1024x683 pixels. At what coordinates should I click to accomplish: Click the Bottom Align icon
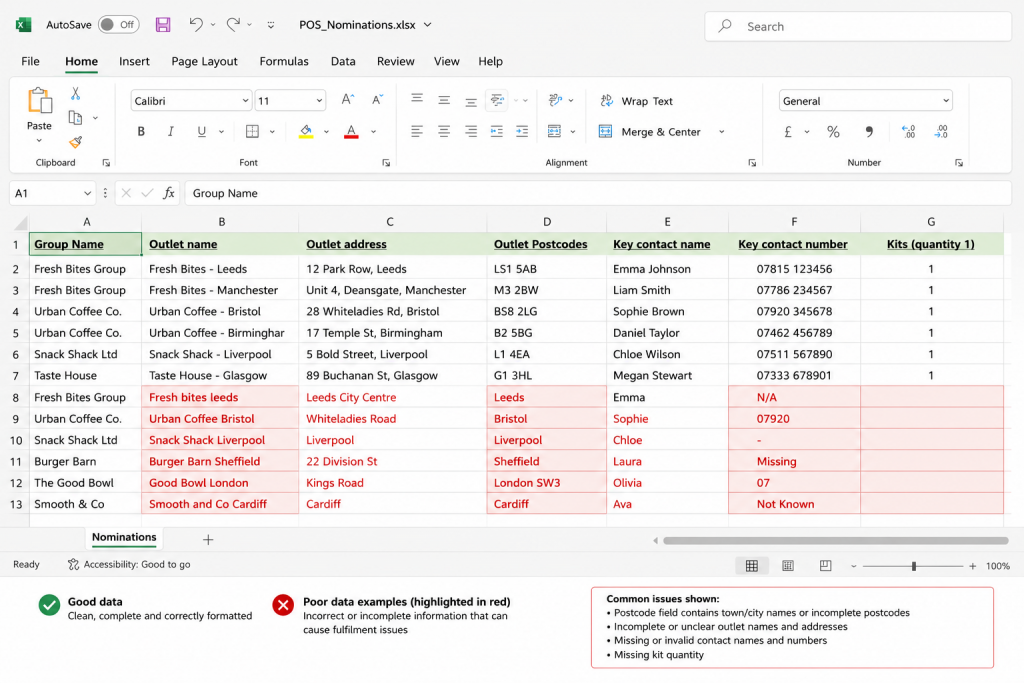(471, 101)
